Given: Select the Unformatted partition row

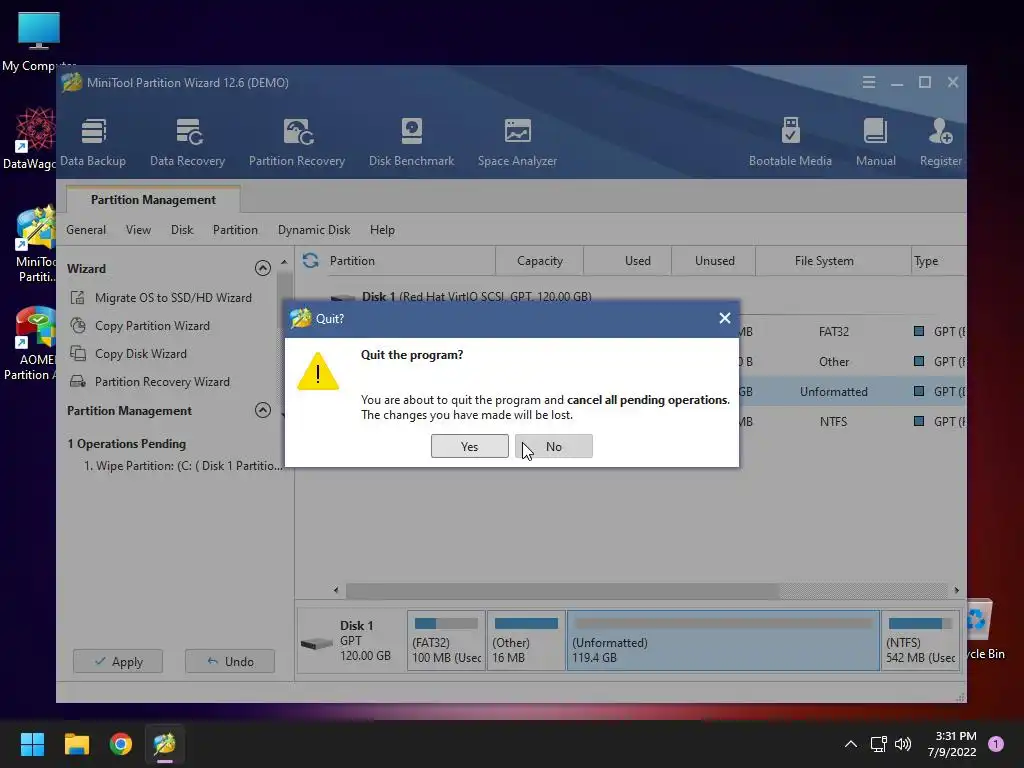Looking at the screenshot, I should click(853, 392).
